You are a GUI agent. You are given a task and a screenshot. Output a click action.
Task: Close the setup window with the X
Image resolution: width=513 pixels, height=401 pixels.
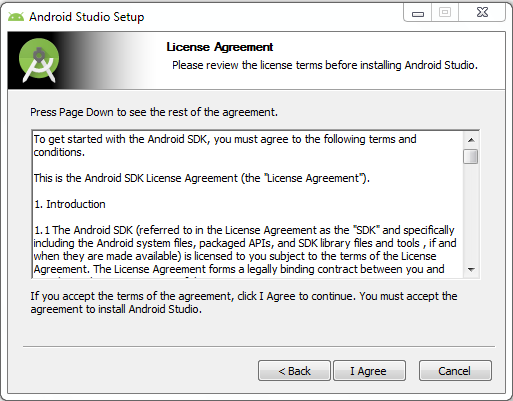pos(482,13)
